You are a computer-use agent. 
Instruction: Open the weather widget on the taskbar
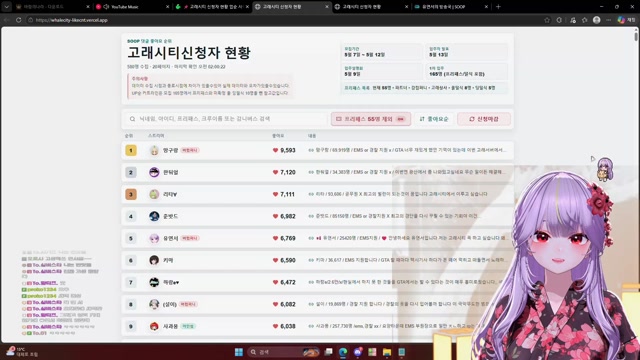22,352
